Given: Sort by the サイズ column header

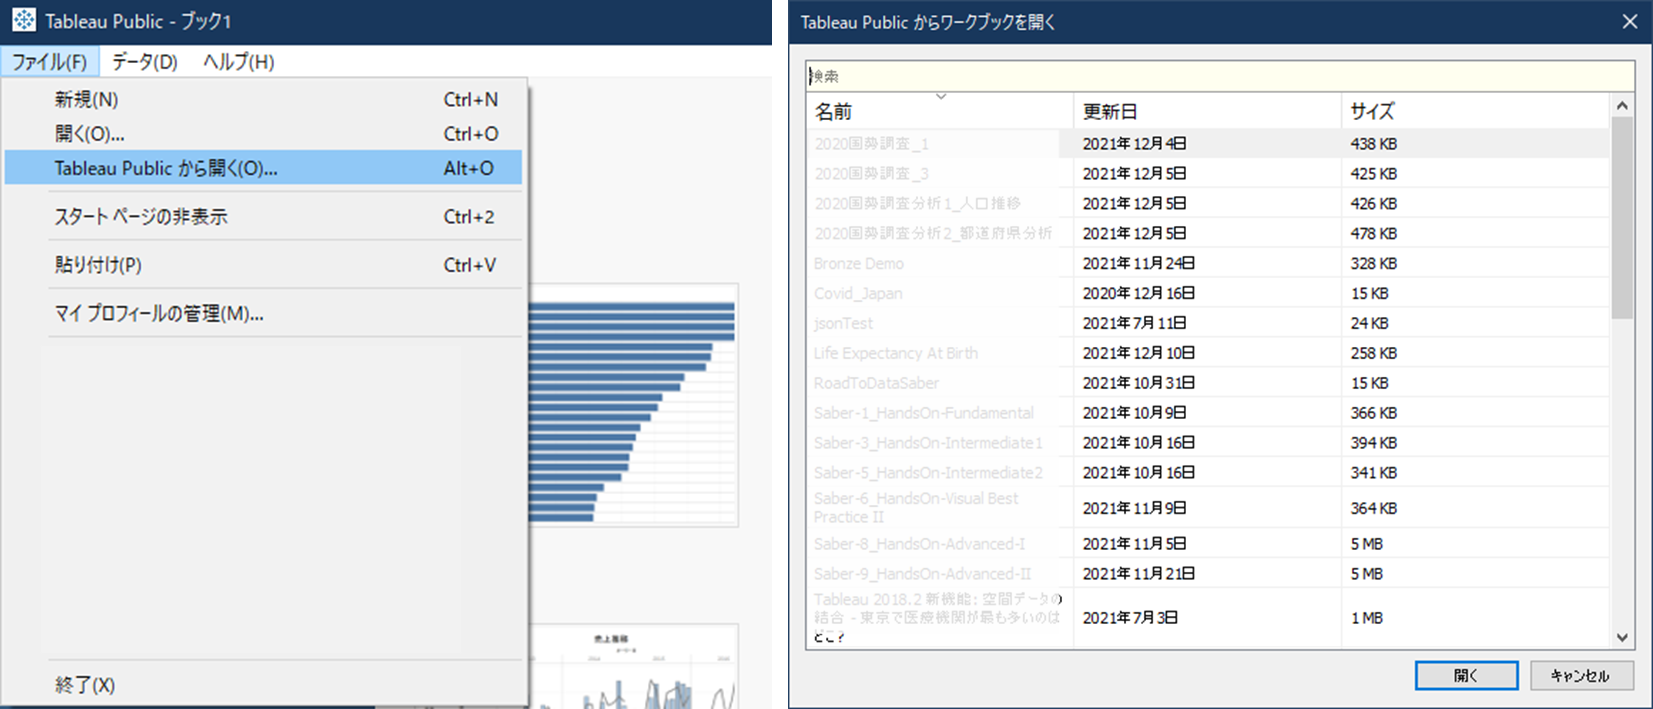Looking at the screenshot, I should click(x=1474, y=111).
